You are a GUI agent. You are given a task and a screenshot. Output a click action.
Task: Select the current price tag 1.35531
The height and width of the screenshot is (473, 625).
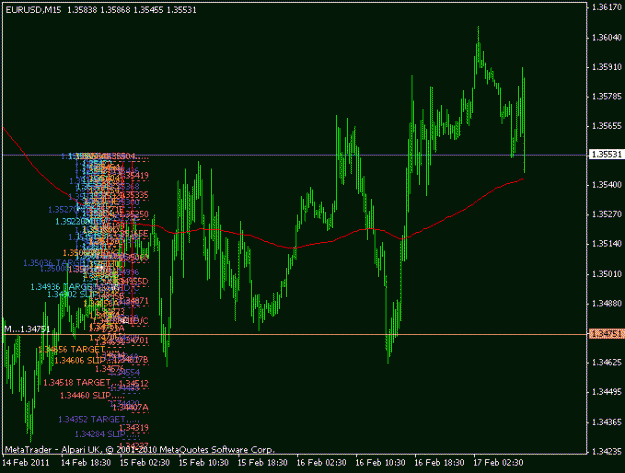coord(607,155)
